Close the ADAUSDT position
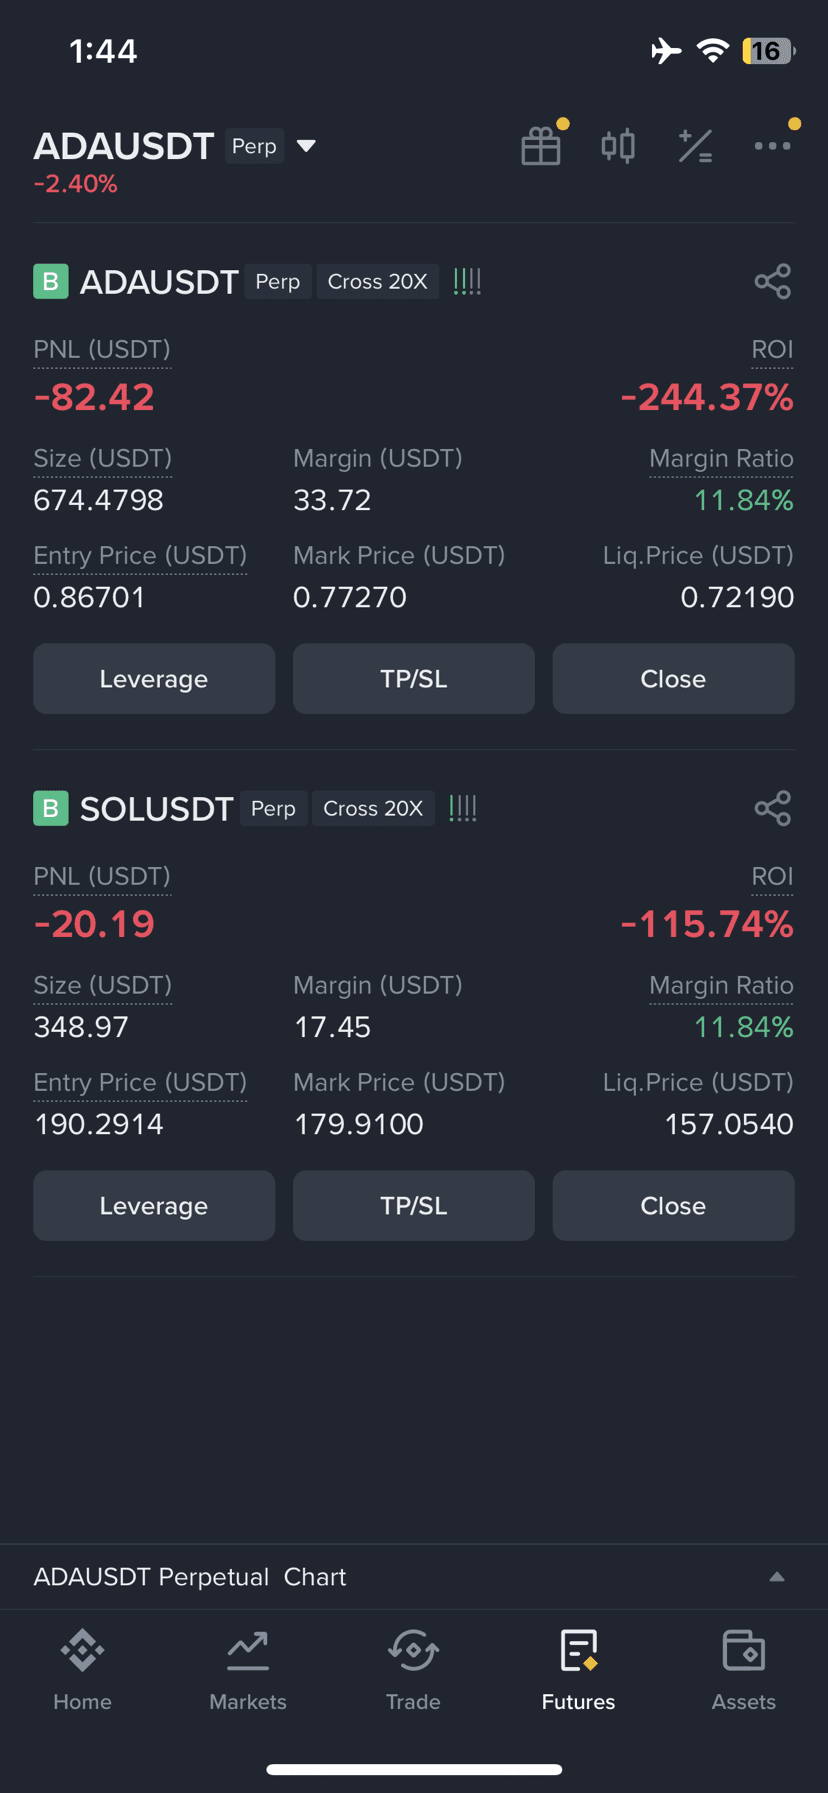This screenshot has height=1793, width=828. [x=673, y=679]
